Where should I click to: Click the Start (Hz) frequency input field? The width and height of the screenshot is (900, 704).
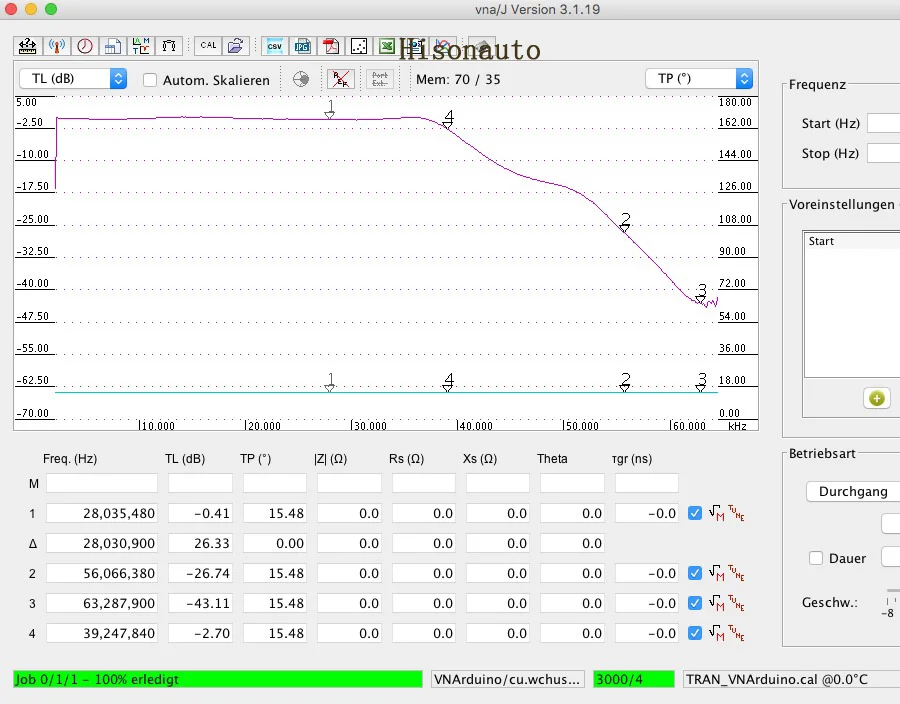pos(883,123)
